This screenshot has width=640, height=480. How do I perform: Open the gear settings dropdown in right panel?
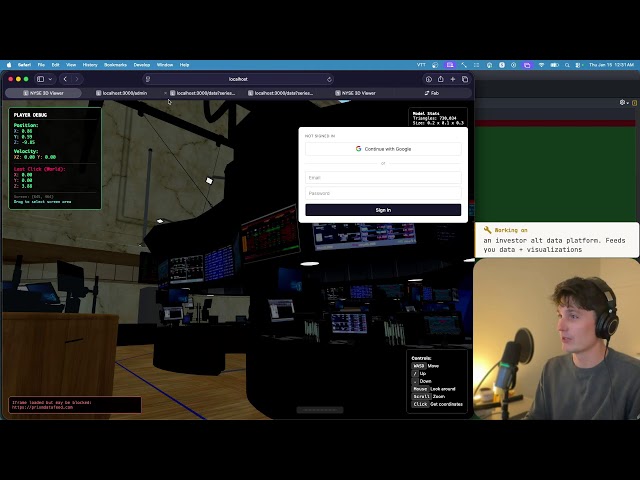click(623, 102)
